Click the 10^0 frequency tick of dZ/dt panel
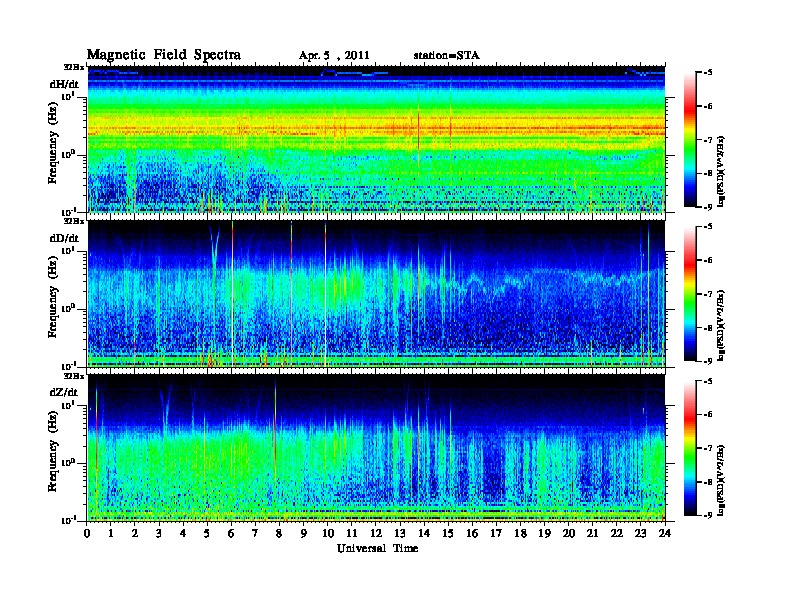The height and width of the screenshot is (612, 792). (x=68, y=463)
